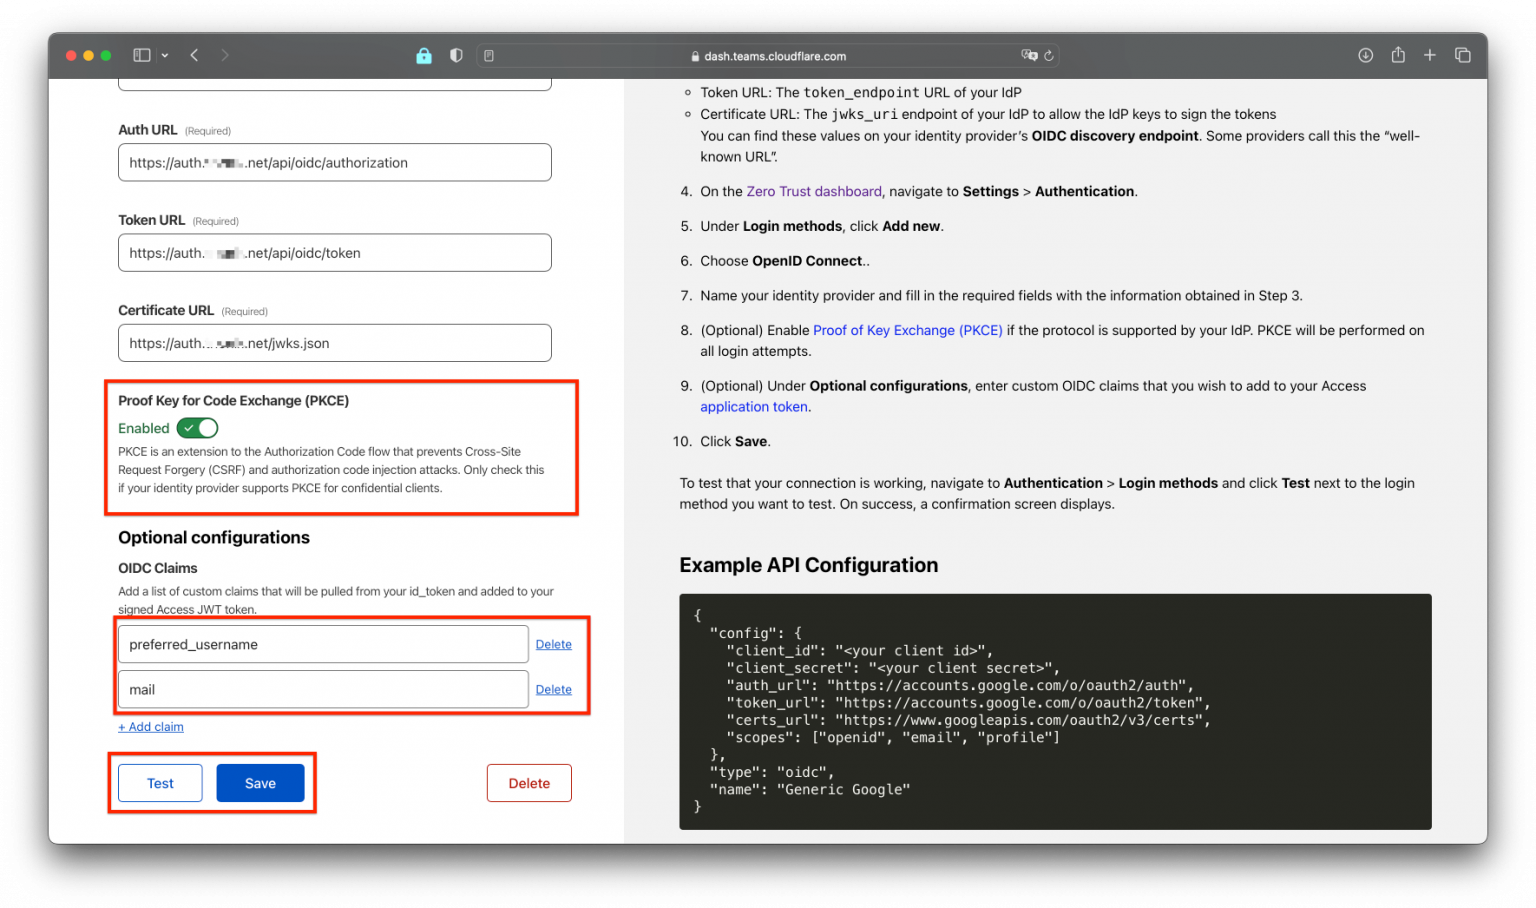Open the Zero Trust dashboard link
Viewport: 1536px width, 908px height.
pyautogui.click(x=813, y=191)
